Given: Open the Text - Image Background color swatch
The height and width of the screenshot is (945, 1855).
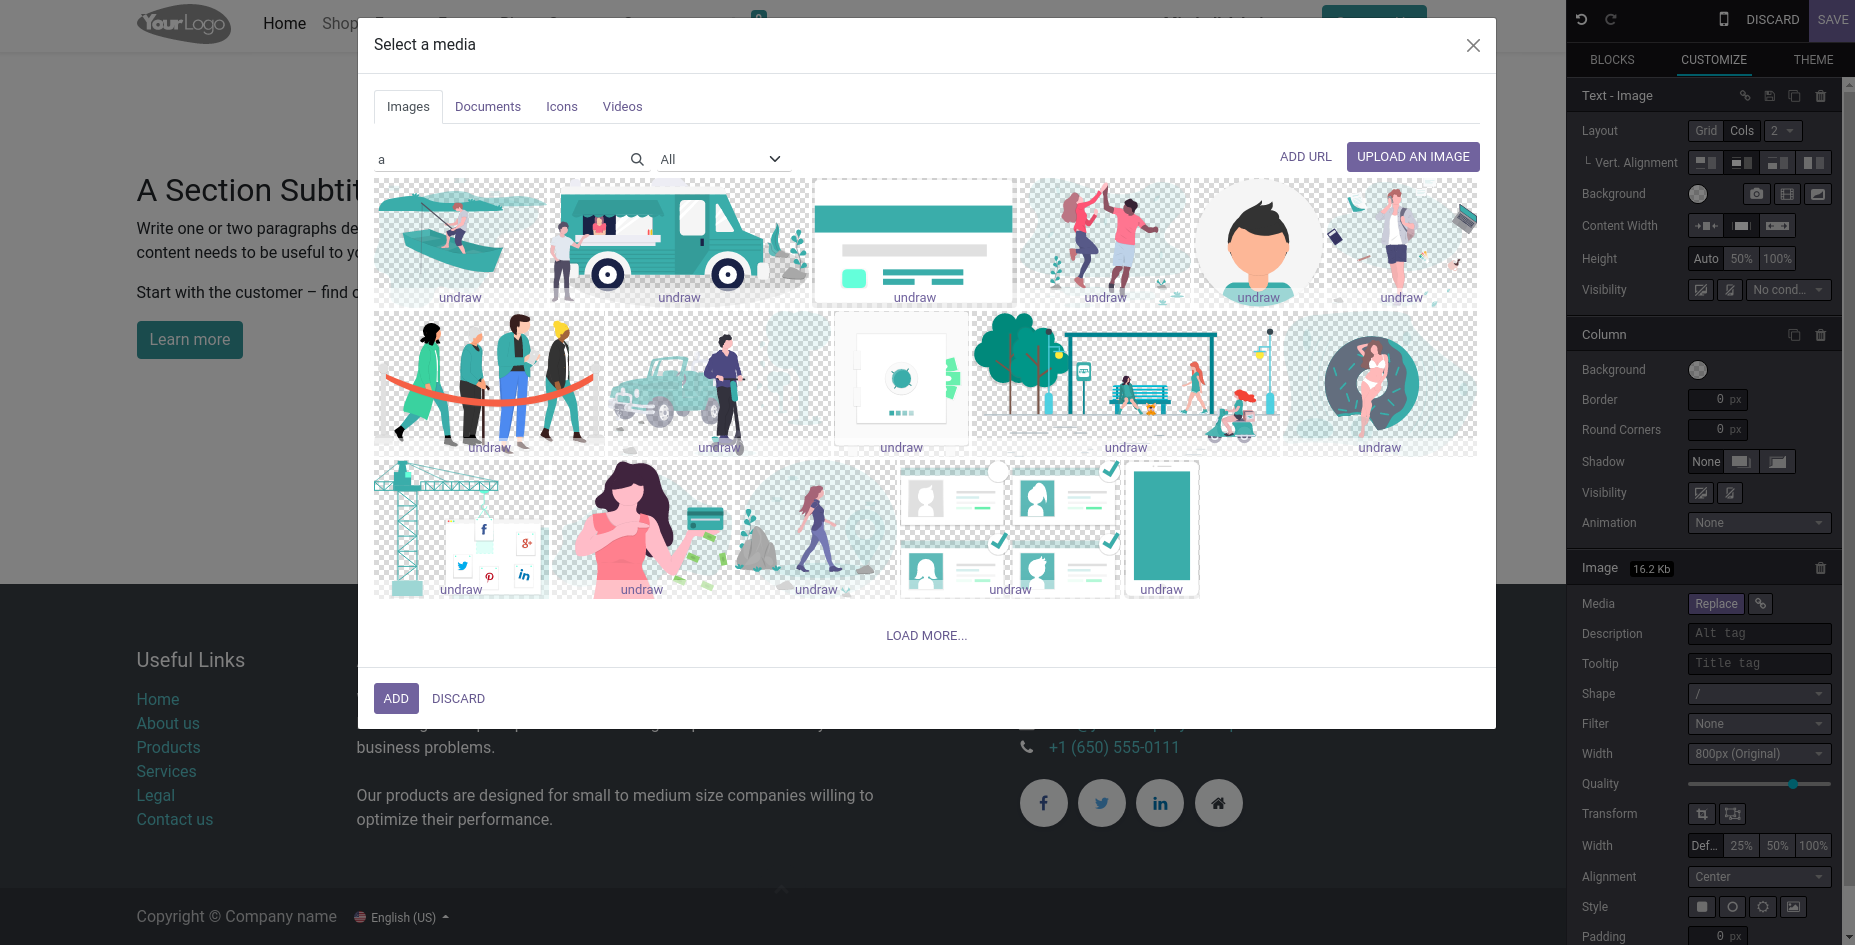Looking at the screenshot, I should 1698,194.
